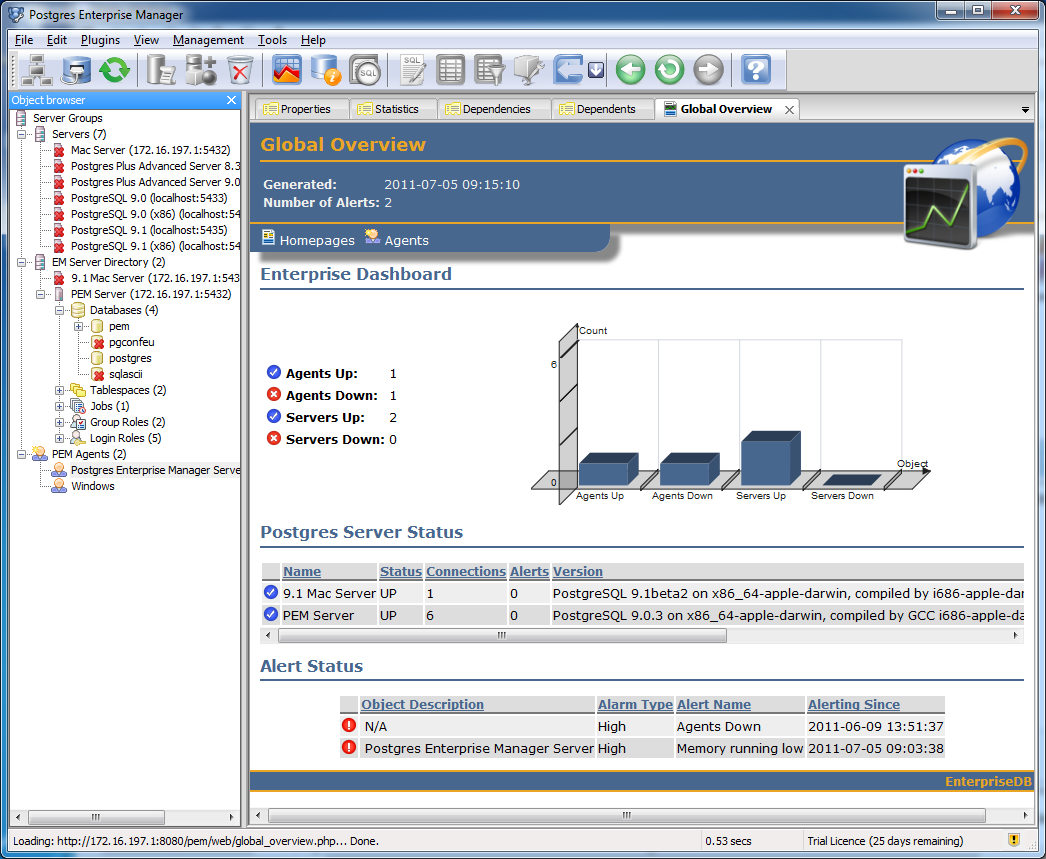Expand the Jobs (1) node
1046x859 pixels.
coord(59,406)
